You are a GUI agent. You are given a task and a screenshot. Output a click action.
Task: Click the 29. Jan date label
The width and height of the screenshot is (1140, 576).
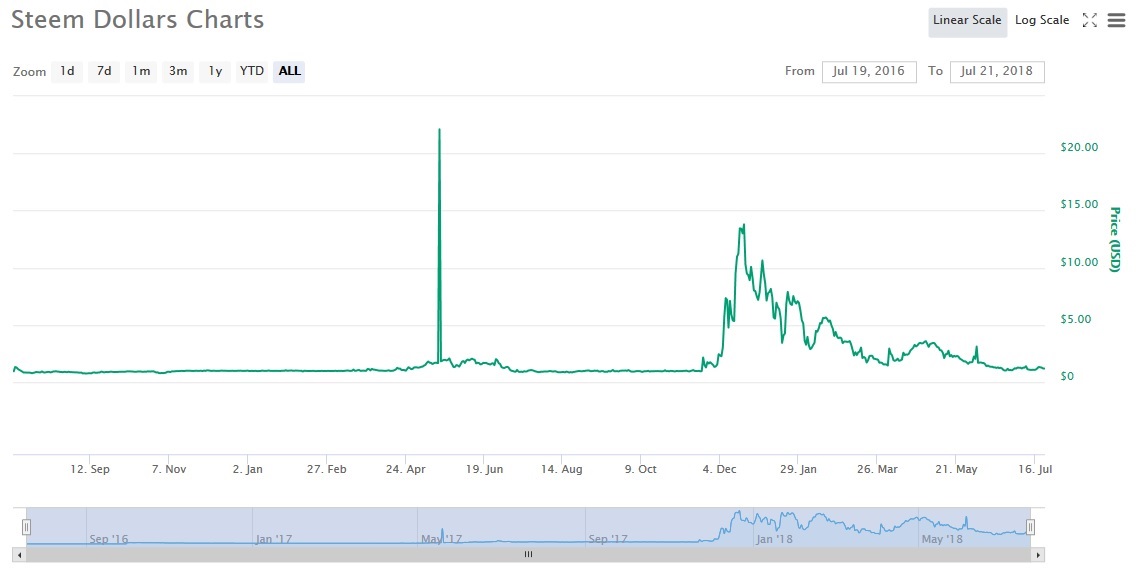tap(798, 469)
